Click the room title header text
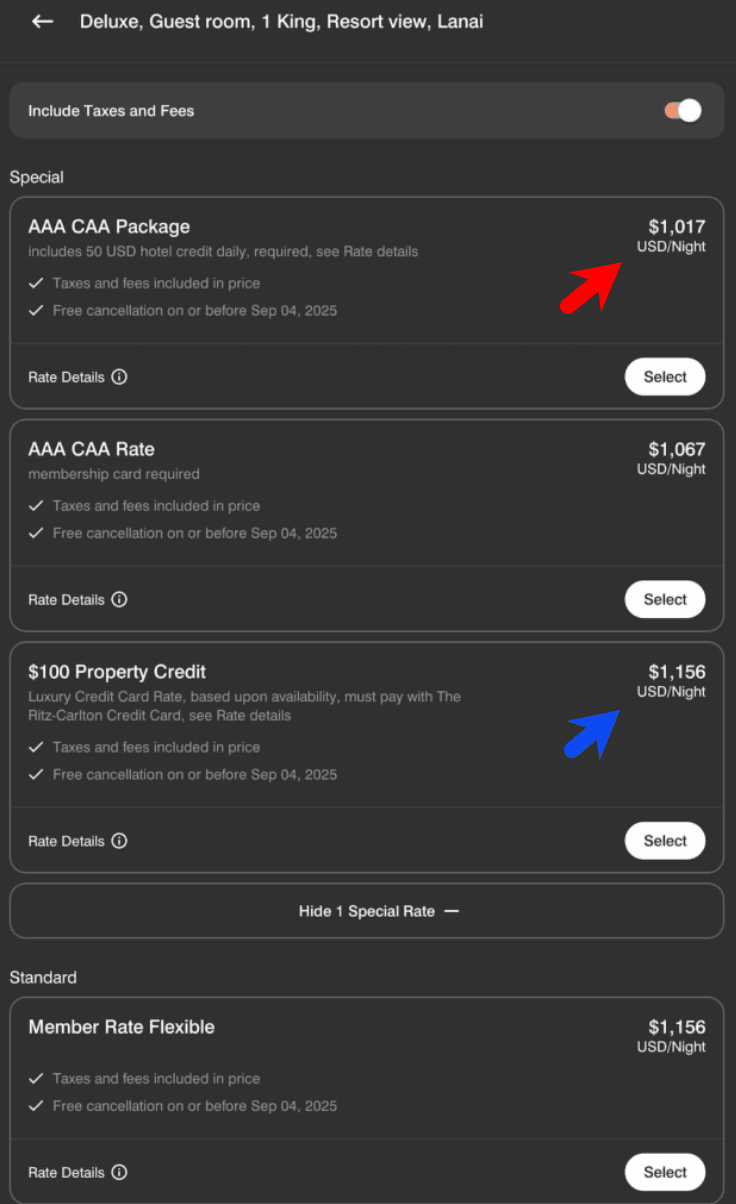 click(281, 21)
